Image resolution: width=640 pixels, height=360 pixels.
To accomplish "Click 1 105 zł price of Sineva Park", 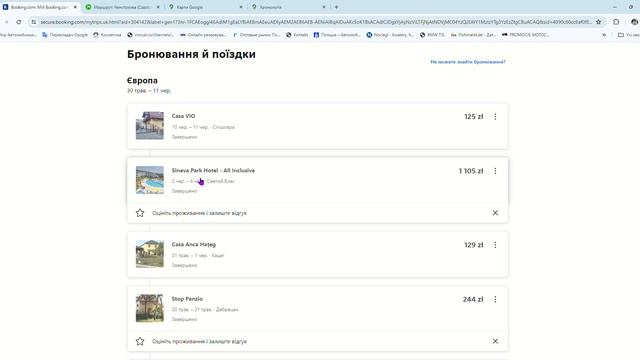I will 471,171.
